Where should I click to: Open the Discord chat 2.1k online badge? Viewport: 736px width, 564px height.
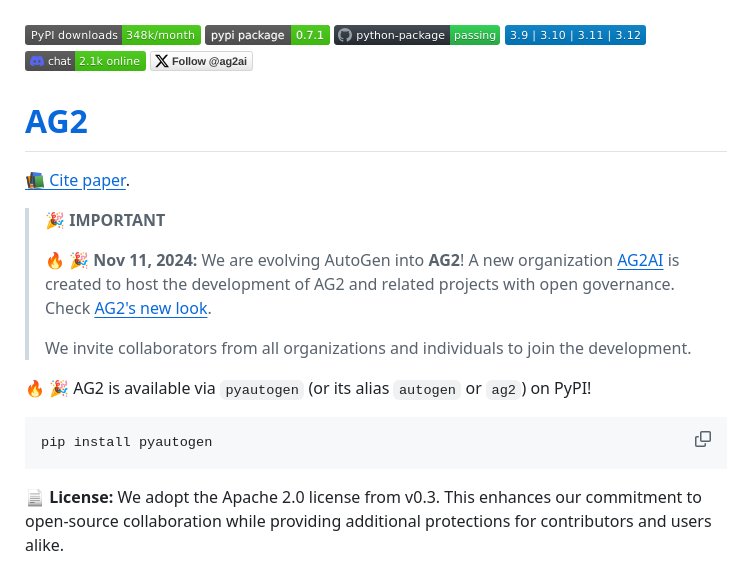point(85,61)
